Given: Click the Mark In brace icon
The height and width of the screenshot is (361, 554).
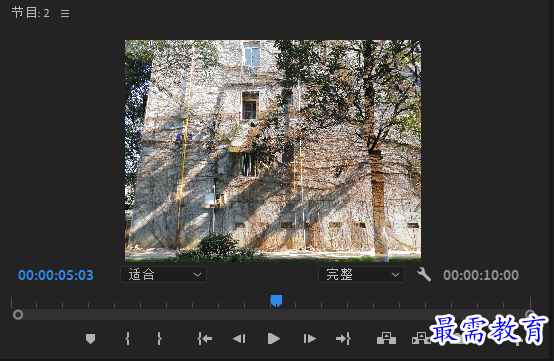Looking at the screenshot, I should (x=127, y=338).
